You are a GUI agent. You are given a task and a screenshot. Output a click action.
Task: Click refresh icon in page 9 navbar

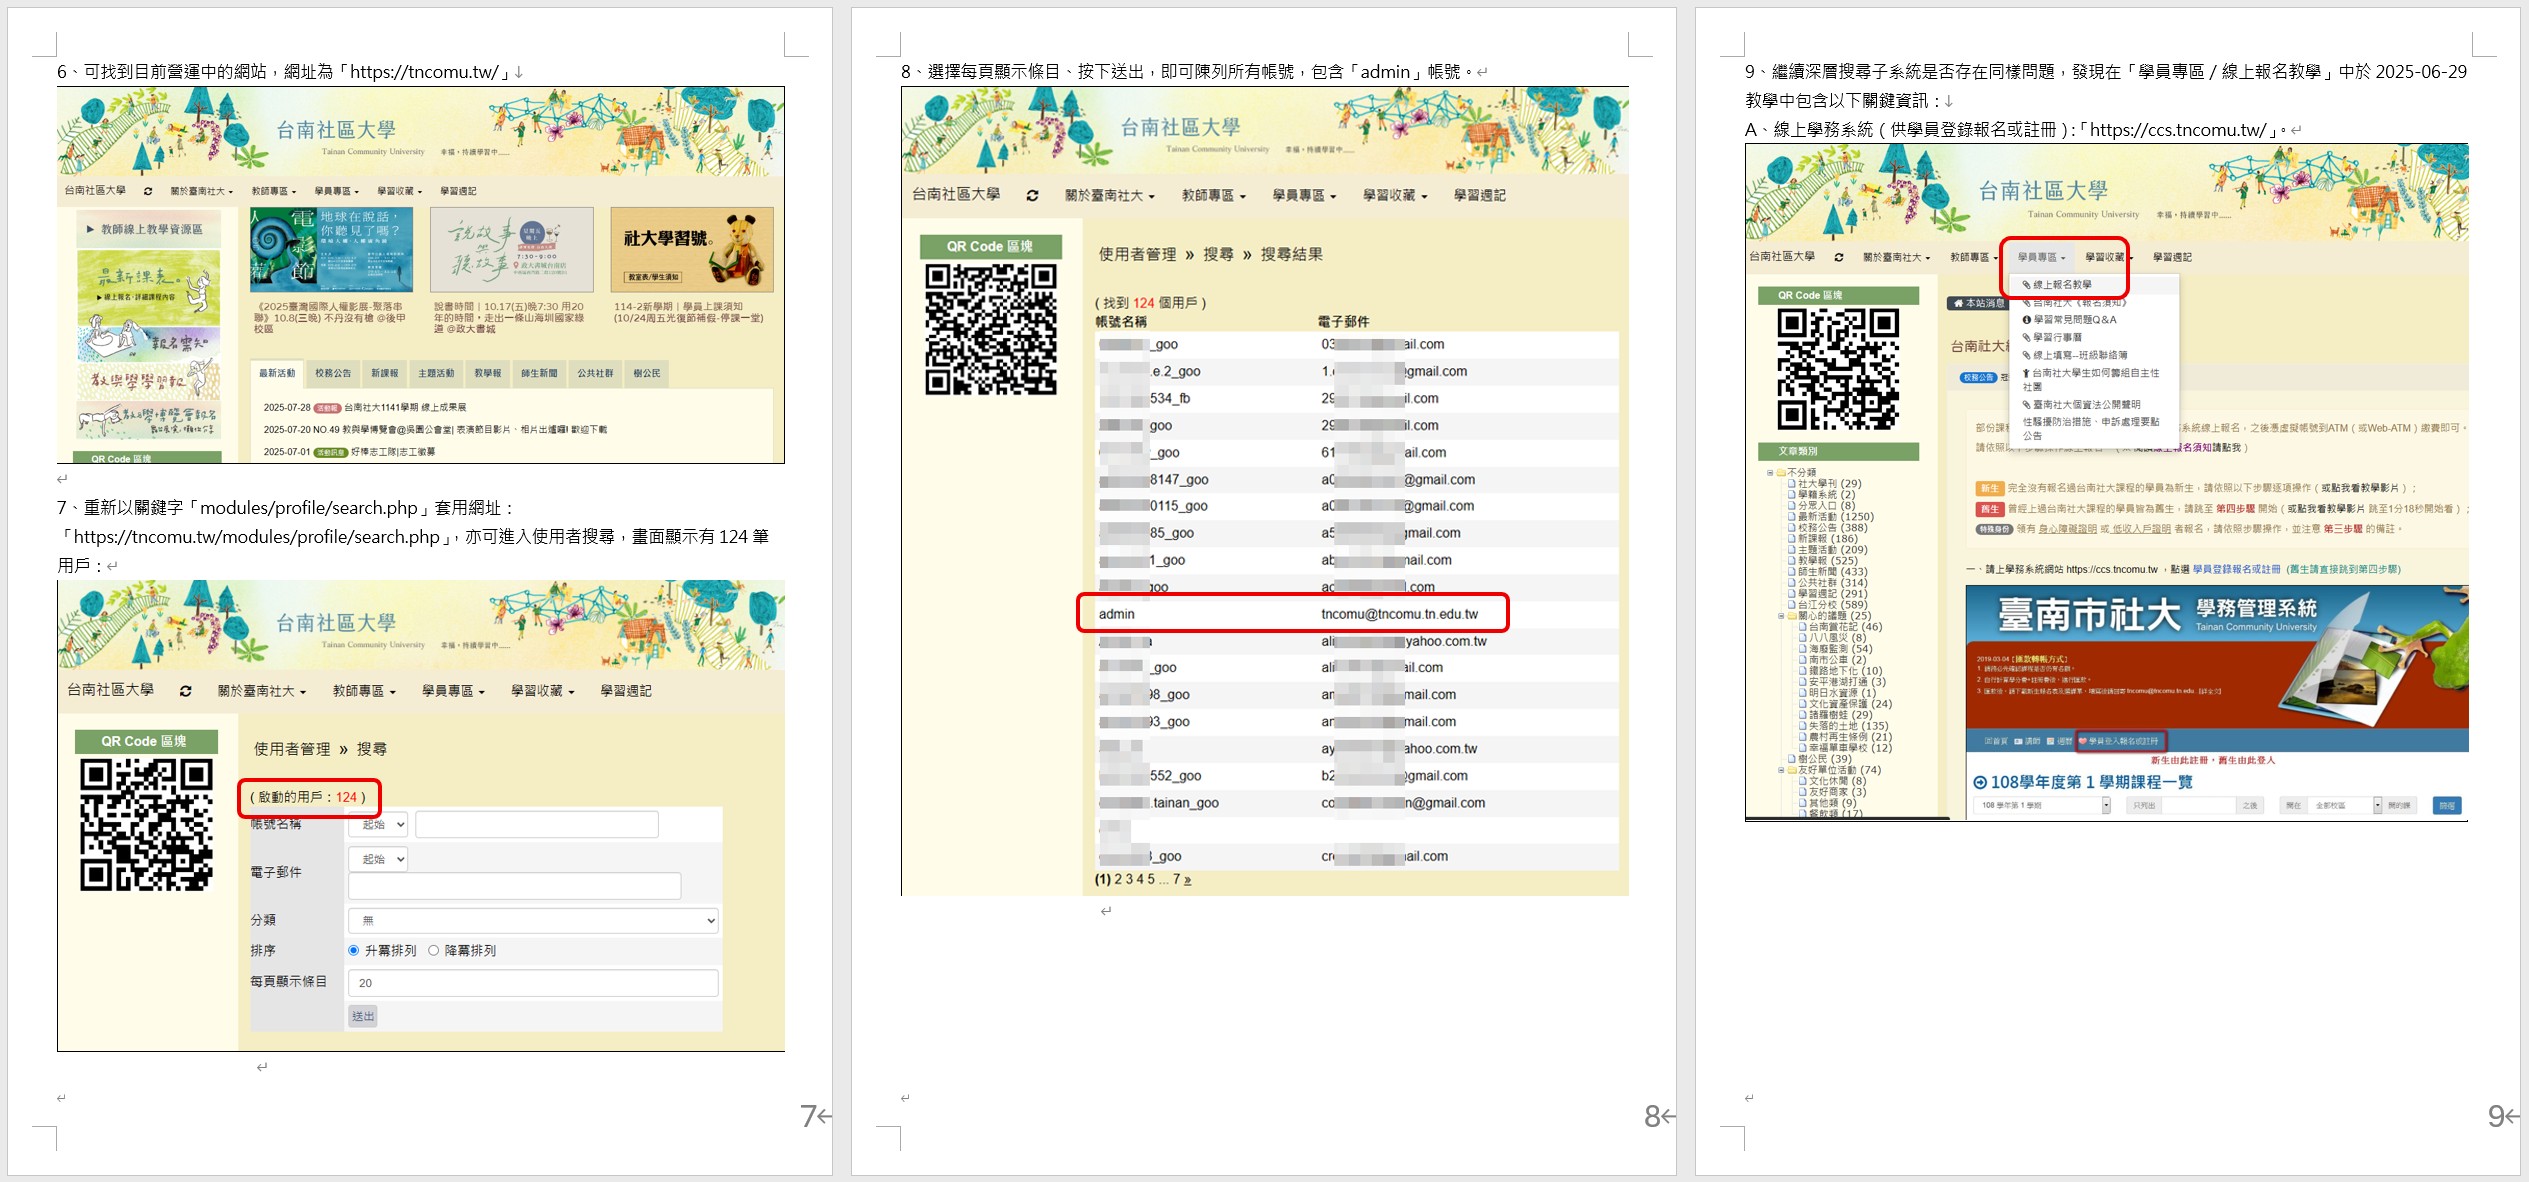click(1838, 257)
